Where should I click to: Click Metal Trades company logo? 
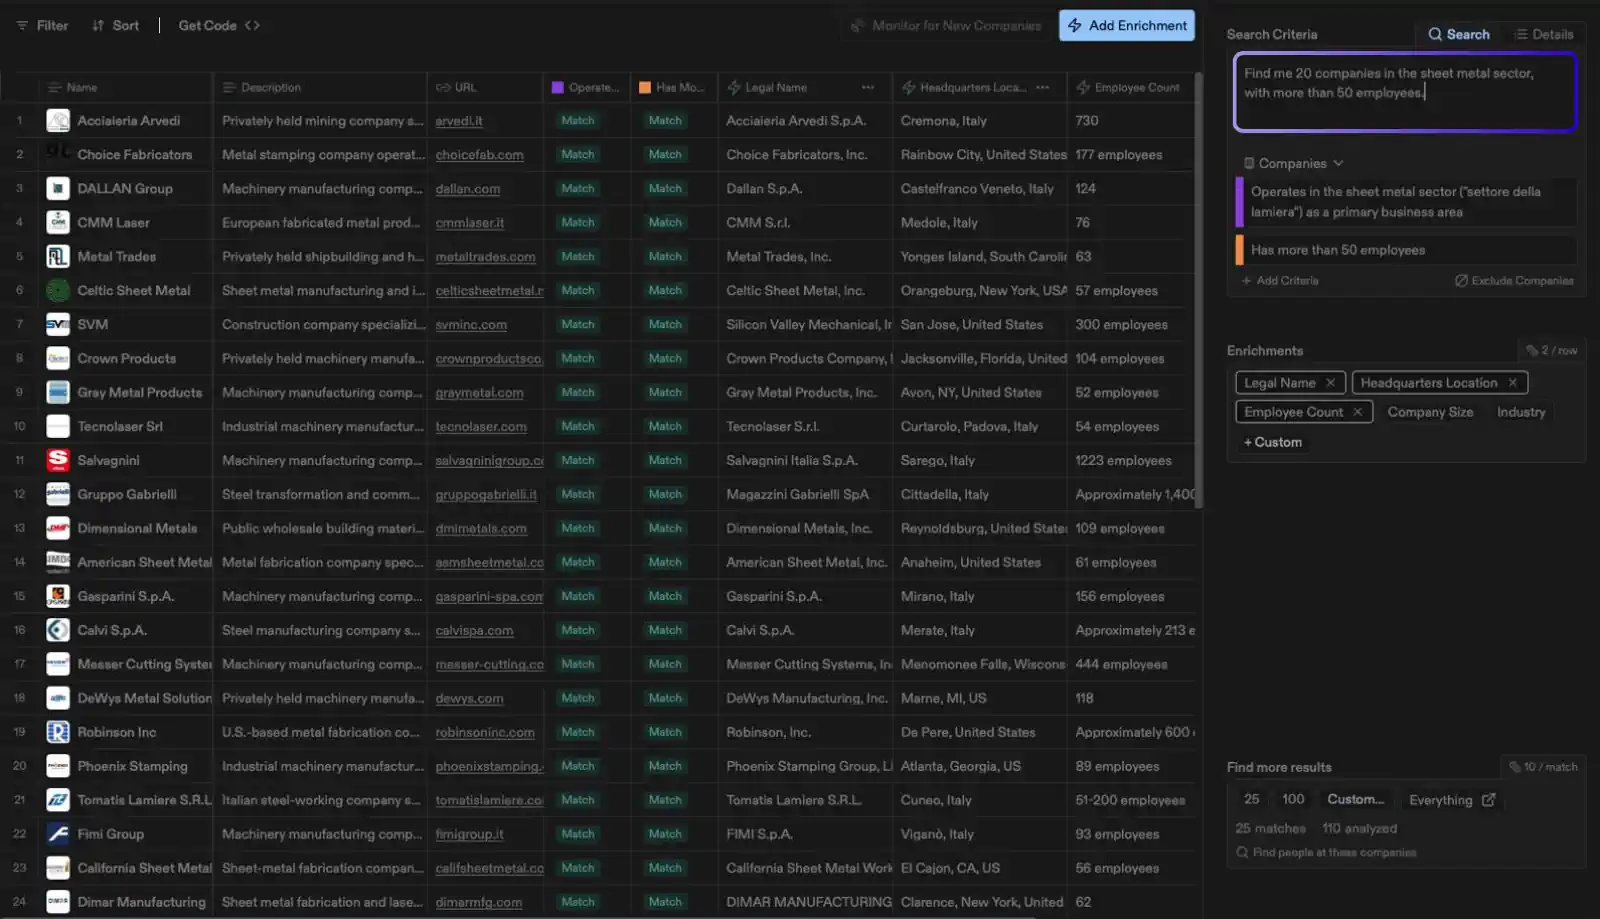coord(58,257)
